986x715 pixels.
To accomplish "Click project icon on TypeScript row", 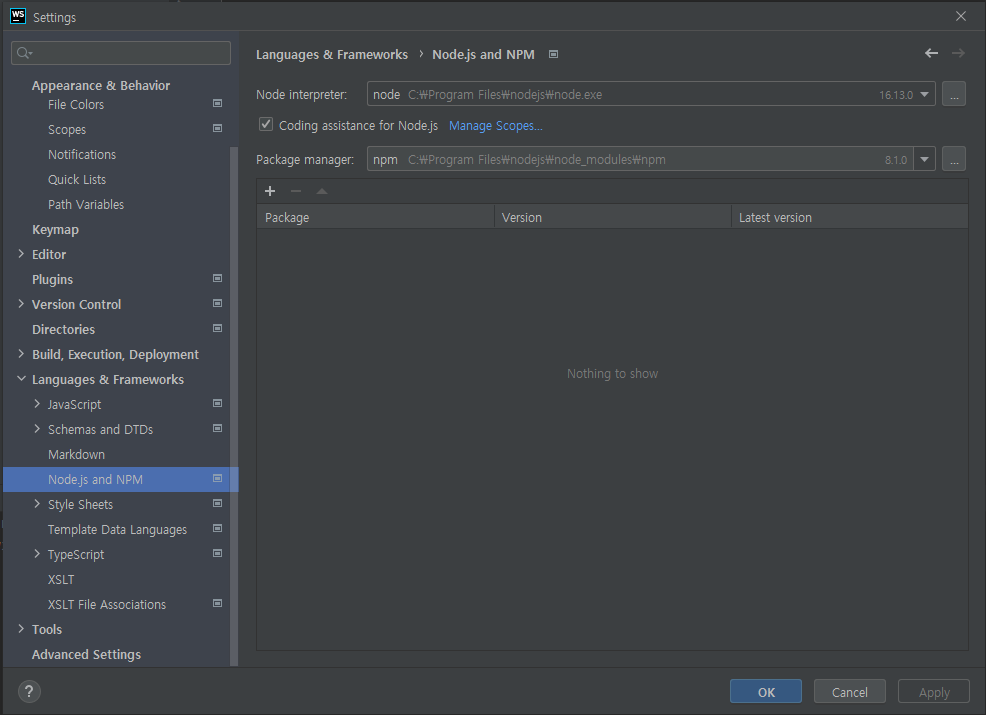I will (218, 553).
